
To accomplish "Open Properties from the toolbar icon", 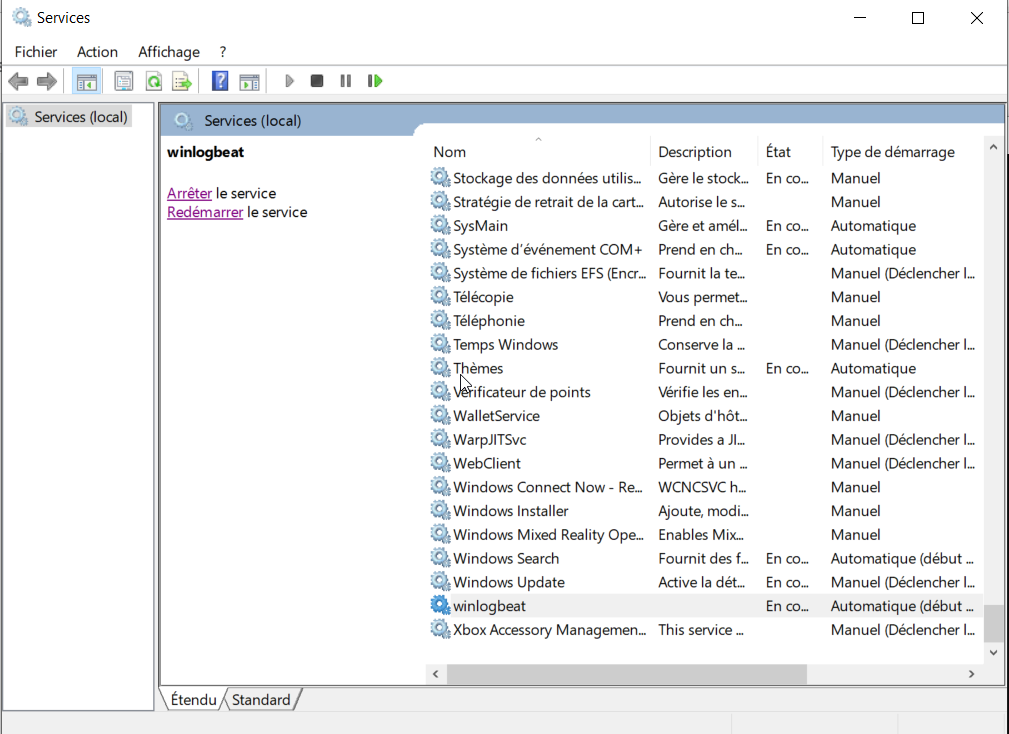I will [123, 81].
